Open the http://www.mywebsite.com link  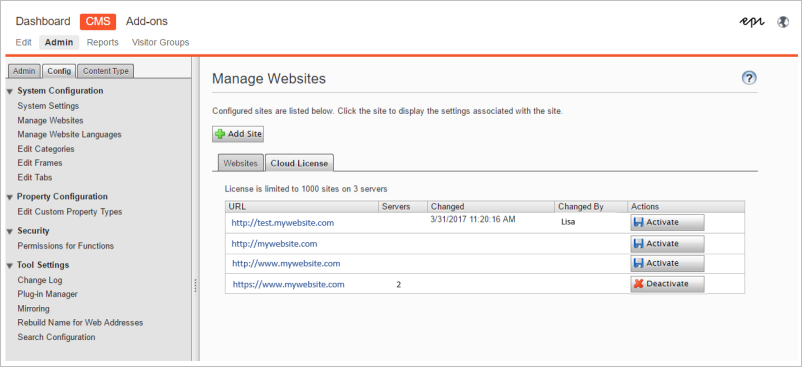coord(286,264)
